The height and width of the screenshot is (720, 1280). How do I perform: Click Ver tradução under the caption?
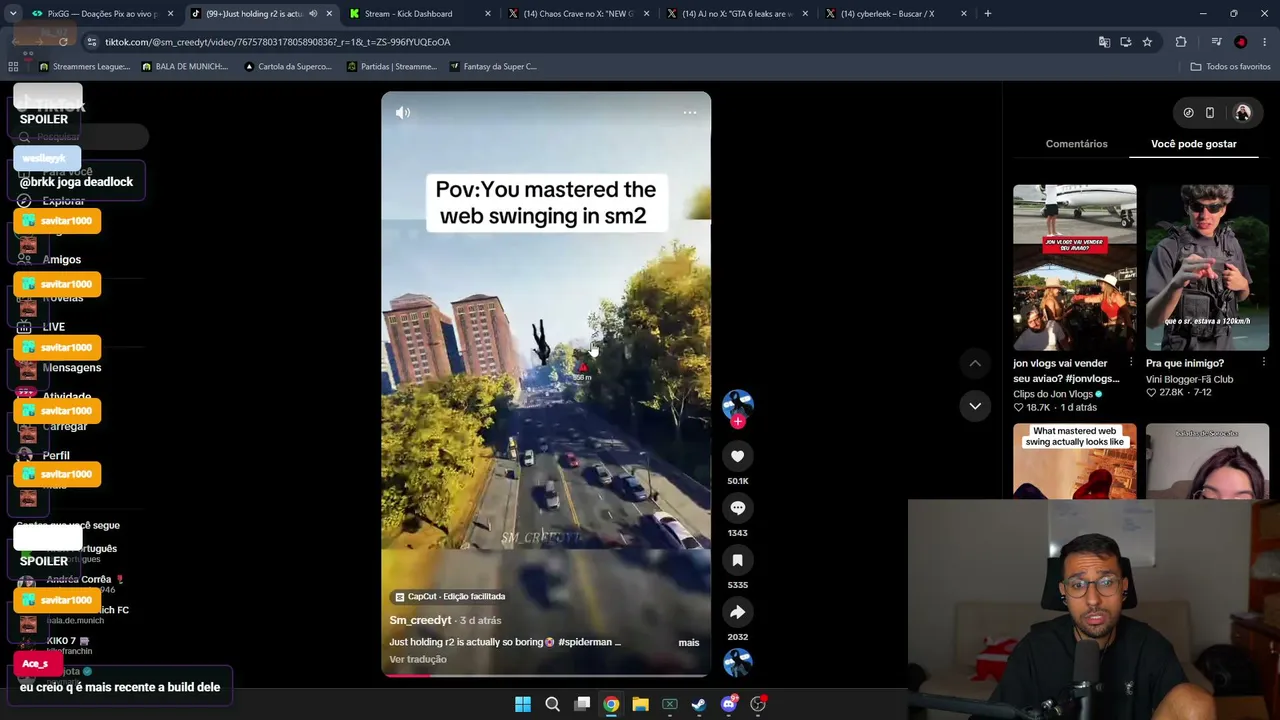coord(418,660)
